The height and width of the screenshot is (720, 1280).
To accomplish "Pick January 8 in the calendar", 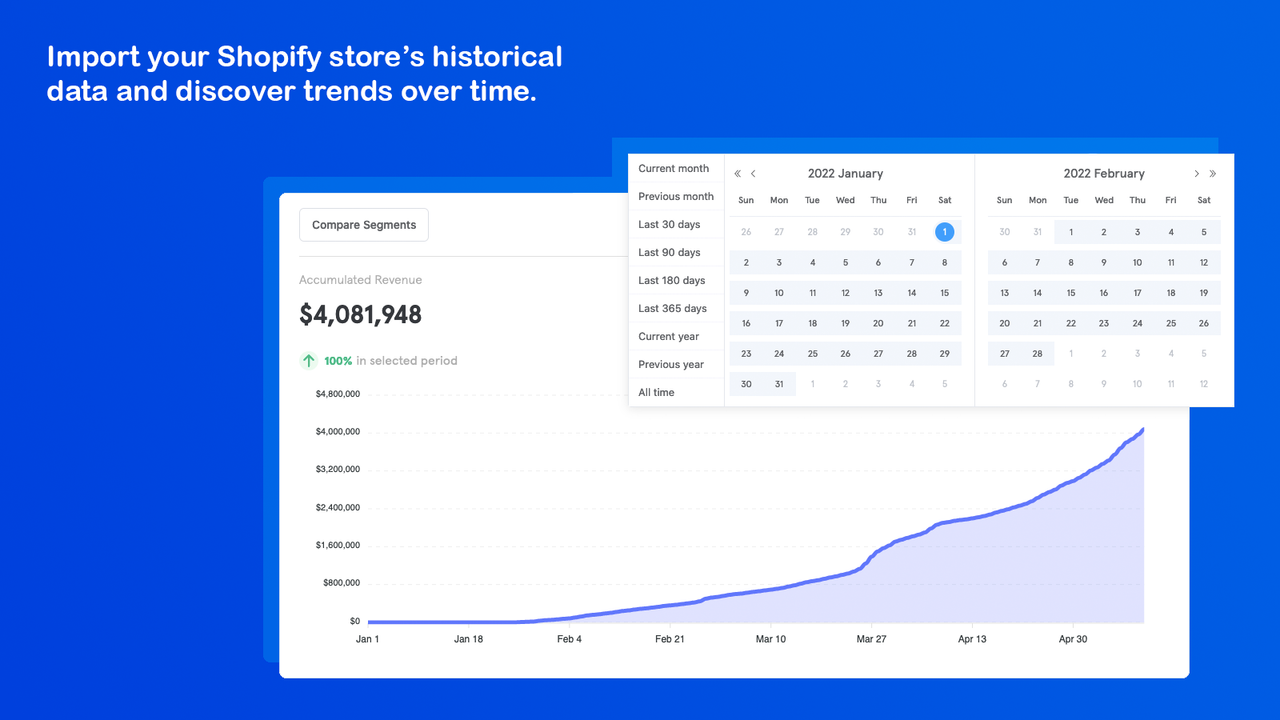I will pyautogui.click(x=944, y=263).
